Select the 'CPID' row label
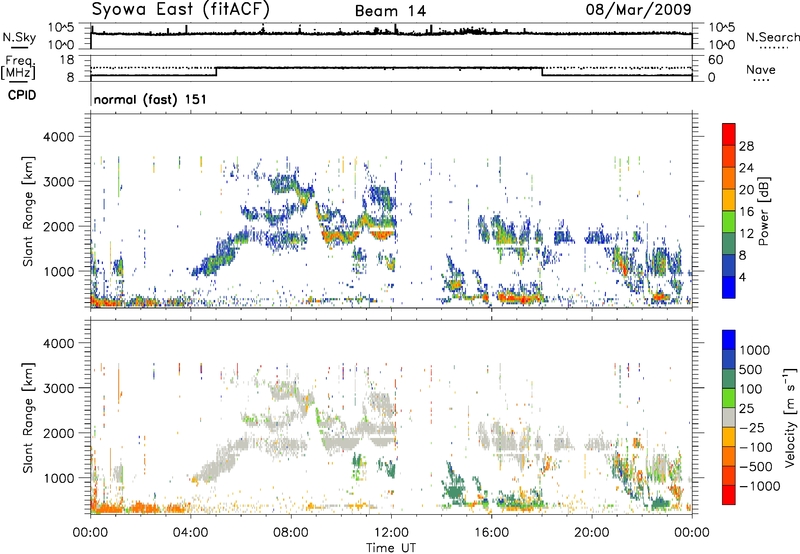 pyautogui.click(x=22, y=95)
